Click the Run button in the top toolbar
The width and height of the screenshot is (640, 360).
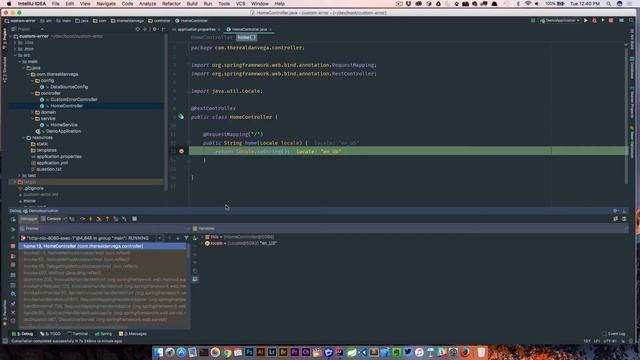coord(586,20)
